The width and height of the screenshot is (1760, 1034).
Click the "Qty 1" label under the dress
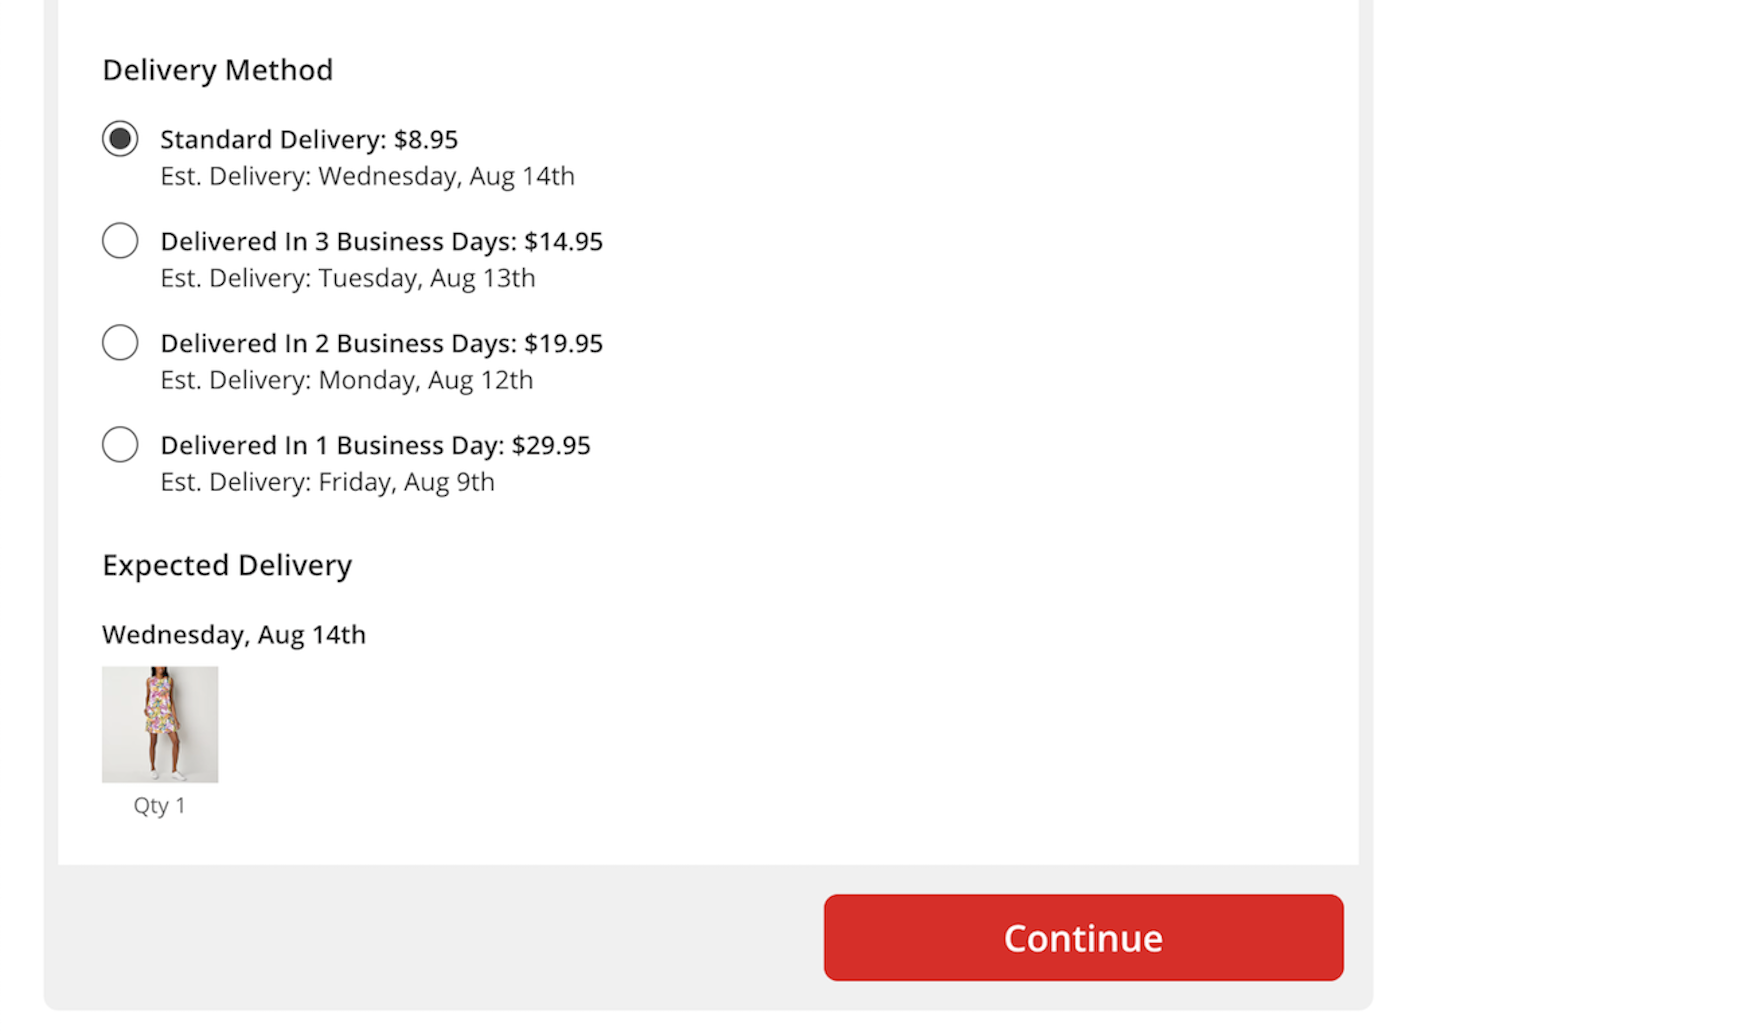click(160, 806)
